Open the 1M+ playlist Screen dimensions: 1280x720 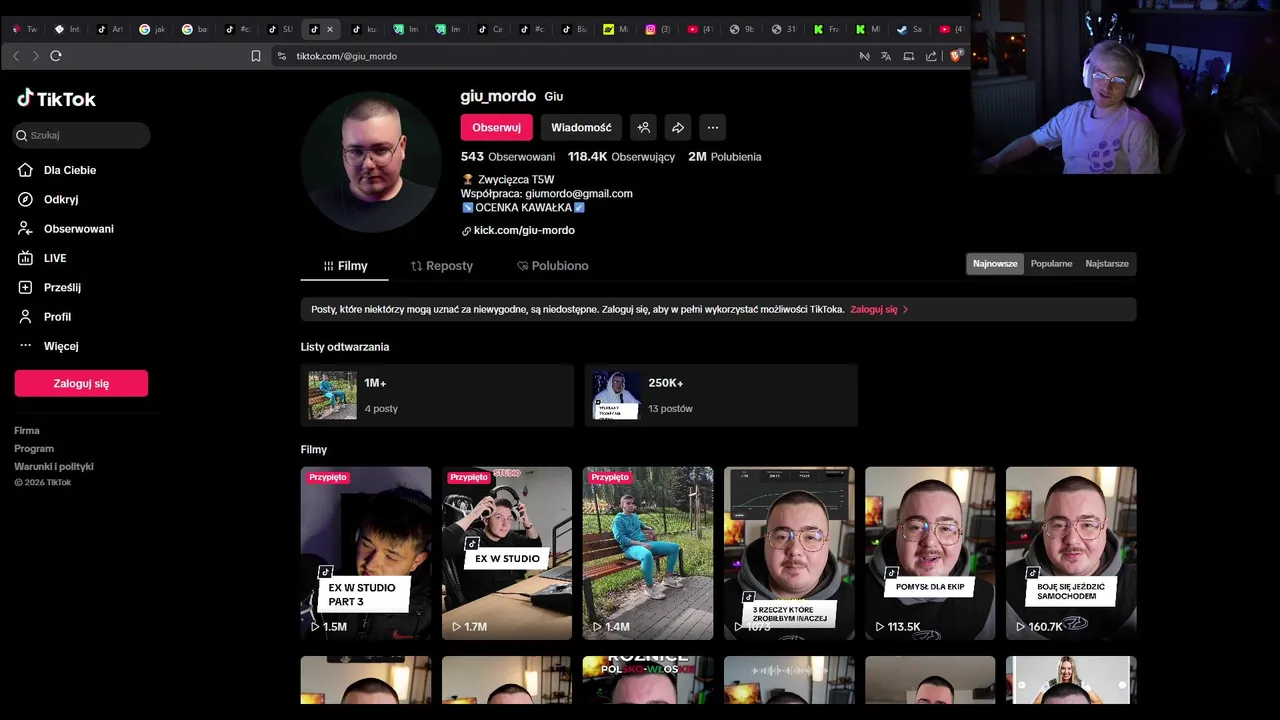click(437, 396)
